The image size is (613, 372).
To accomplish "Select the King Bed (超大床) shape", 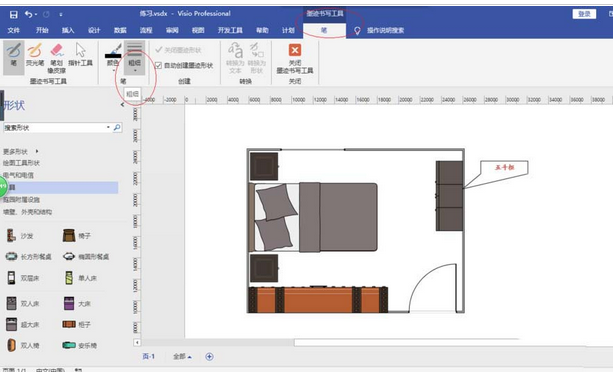I will (x=23, y=324).
